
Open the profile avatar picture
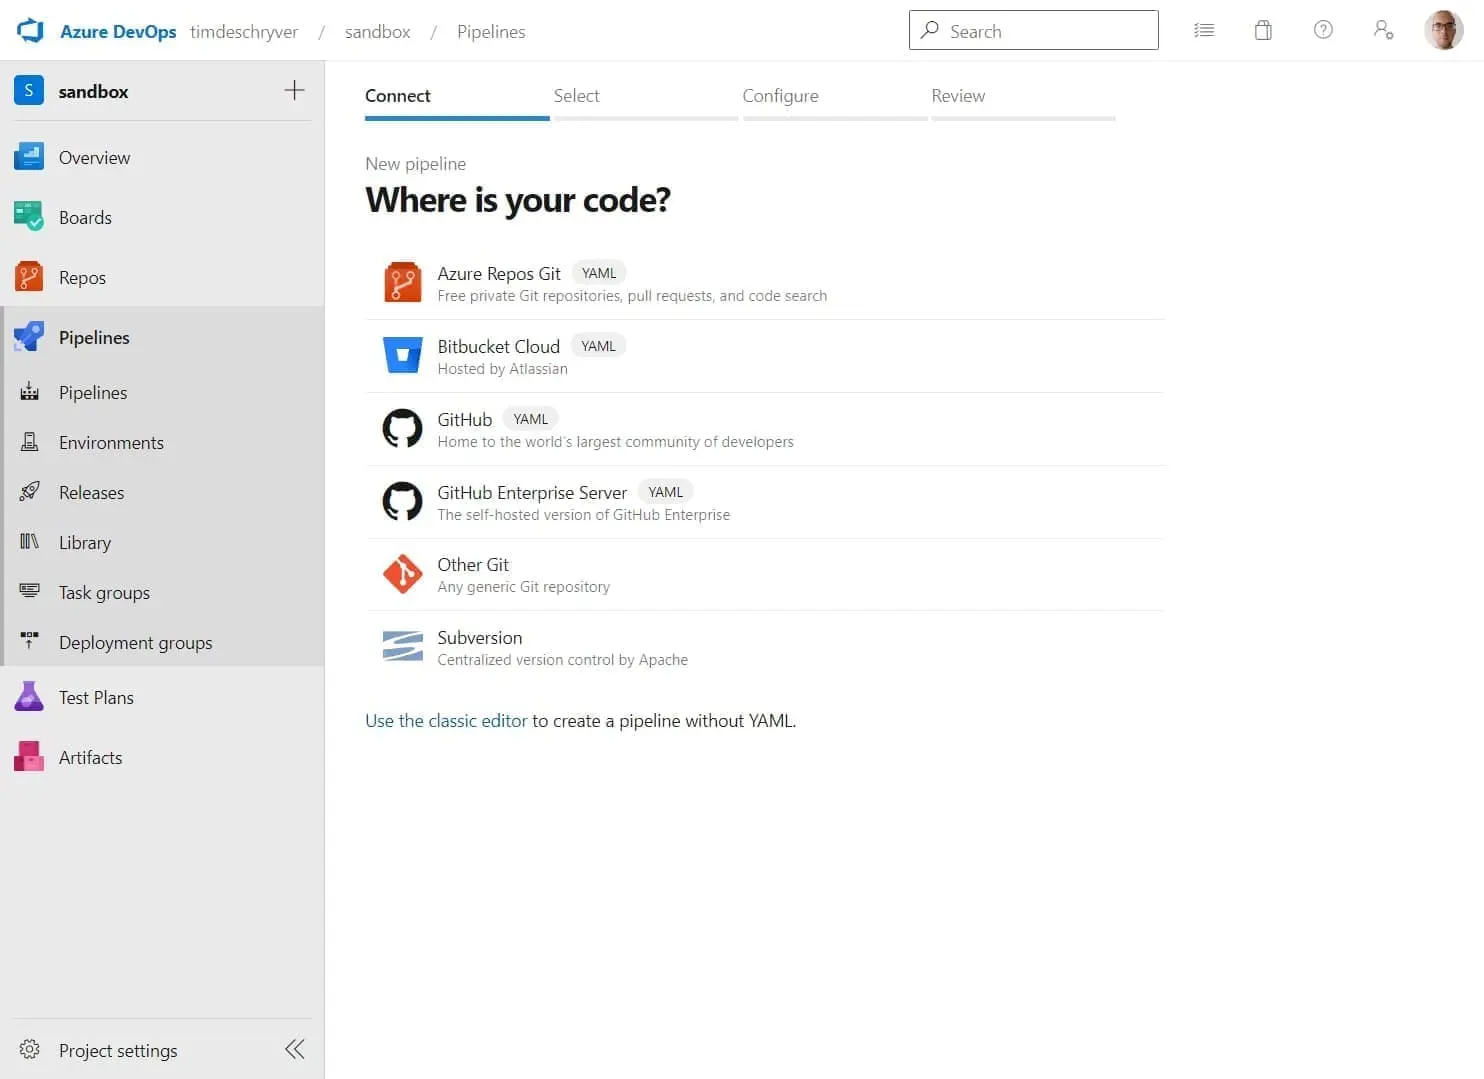click(1443, 30)
